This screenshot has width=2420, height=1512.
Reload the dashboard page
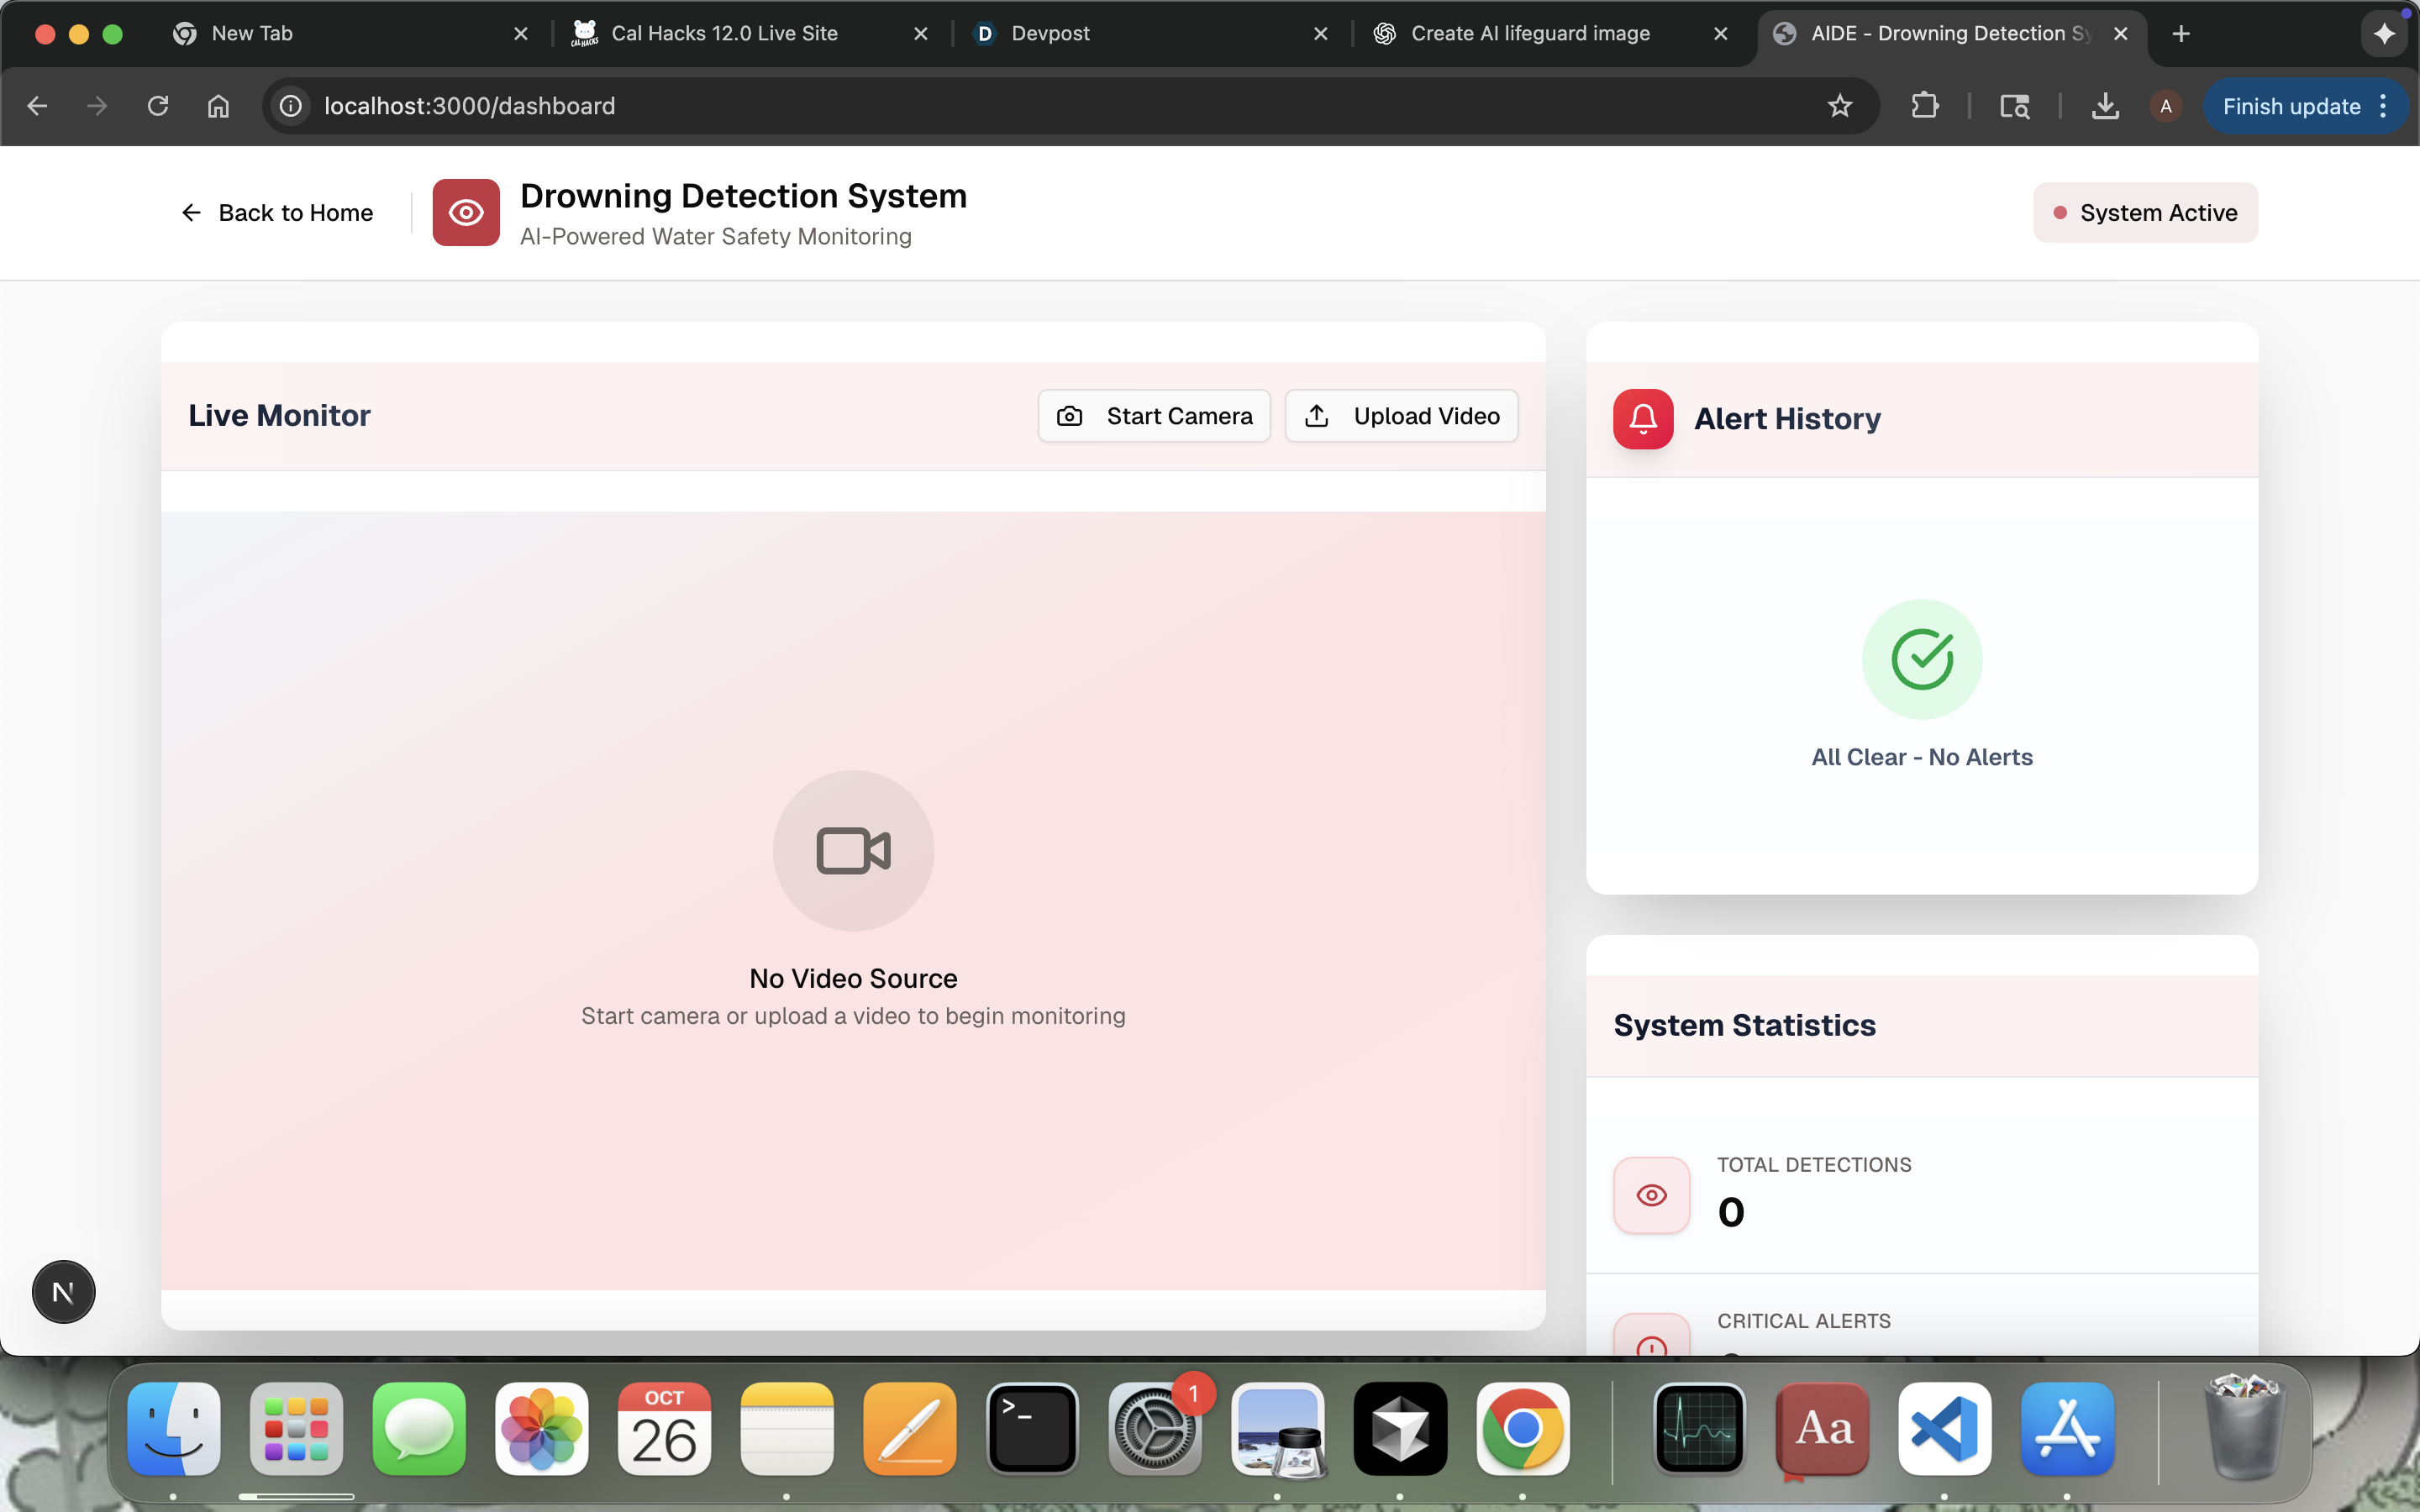[158, 106]
